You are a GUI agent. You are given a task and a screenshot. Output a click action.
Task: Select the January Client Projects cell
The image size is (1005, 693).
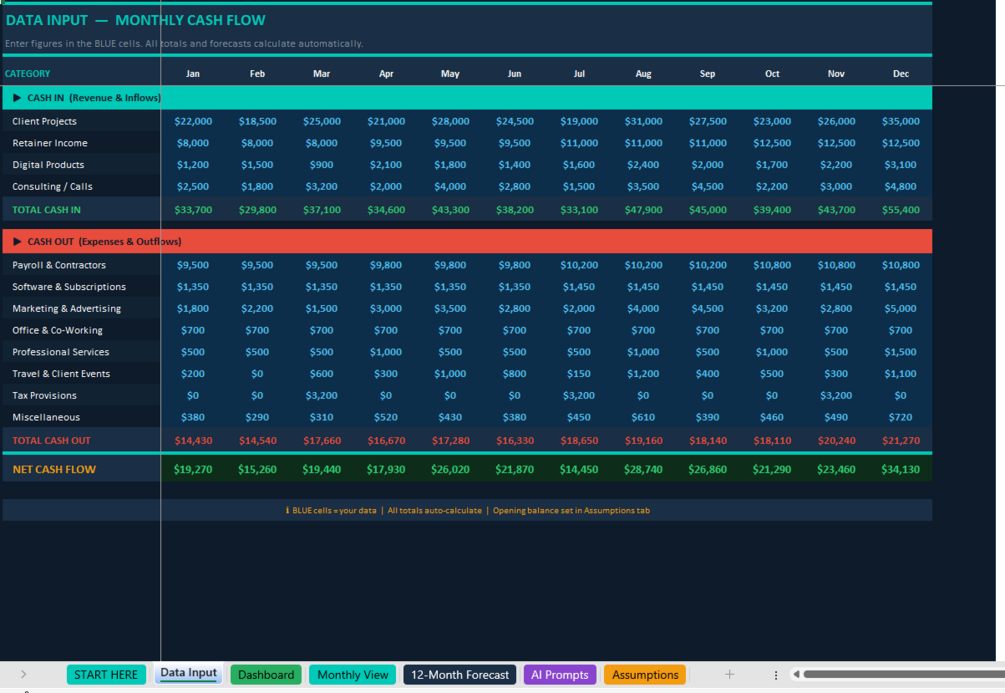pyautogui.click(x=193, y=121)
